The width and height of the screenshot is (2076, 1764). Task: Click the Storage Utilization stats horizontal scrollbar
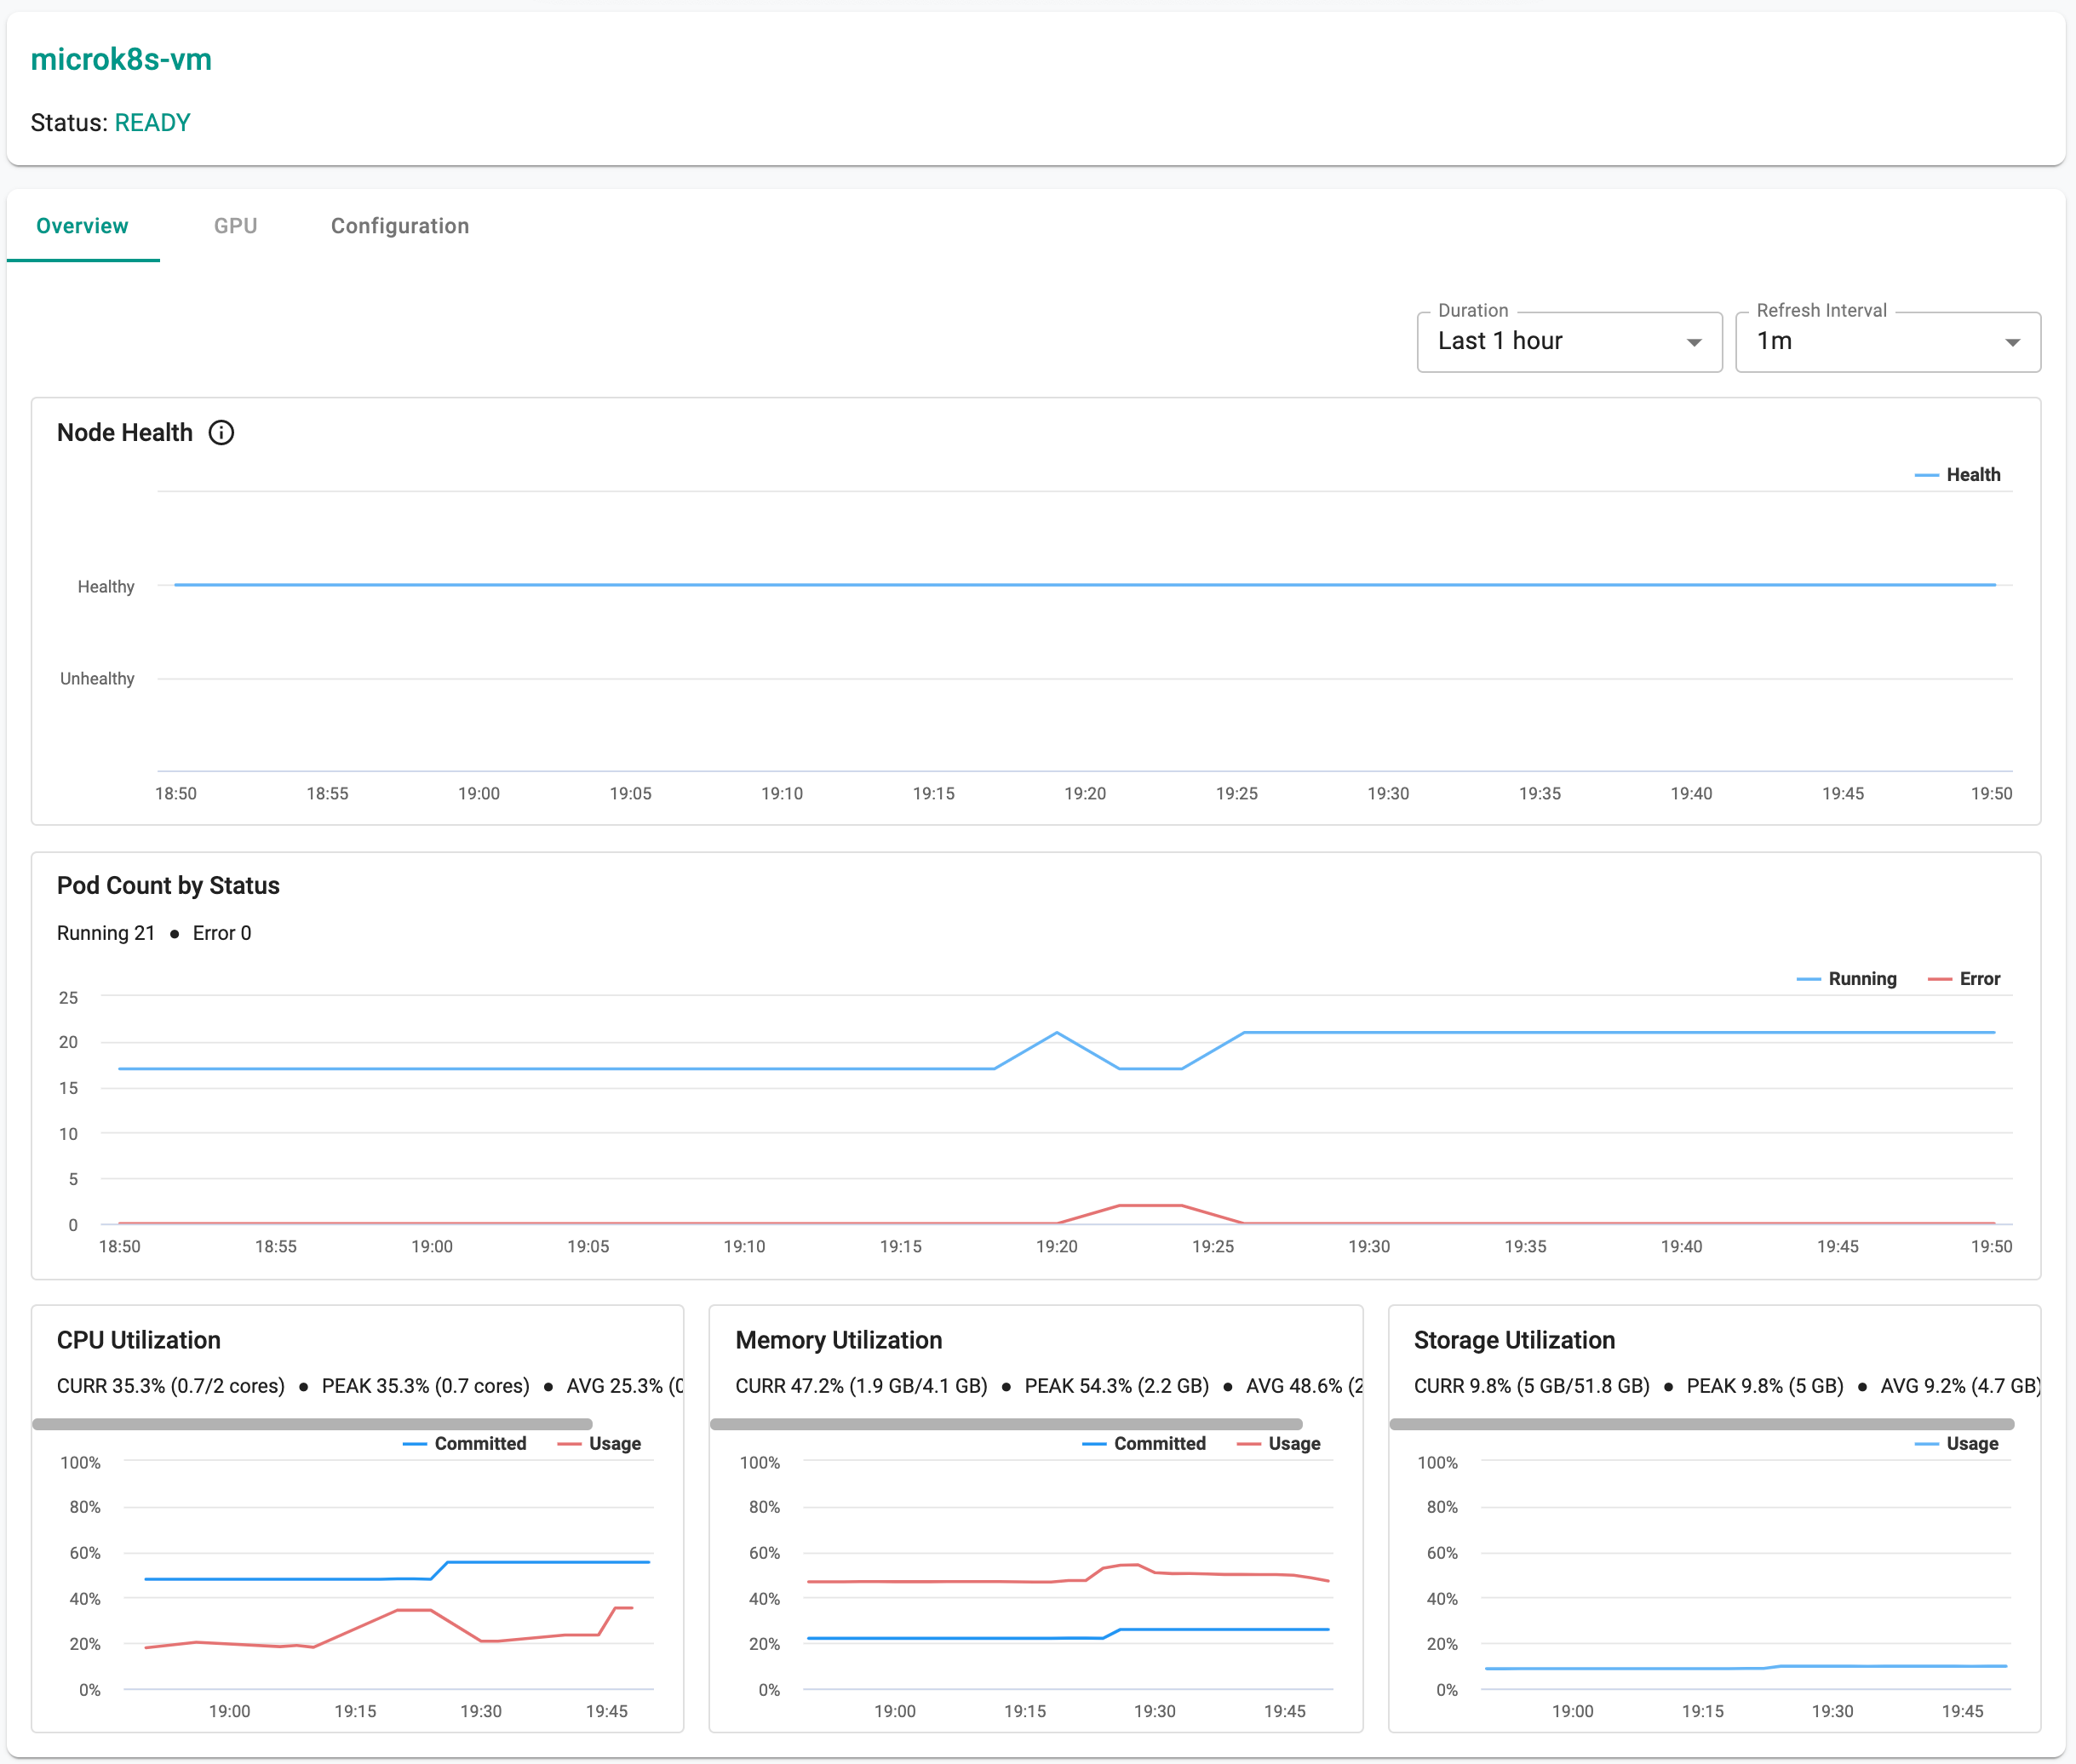(1701, 1423)
